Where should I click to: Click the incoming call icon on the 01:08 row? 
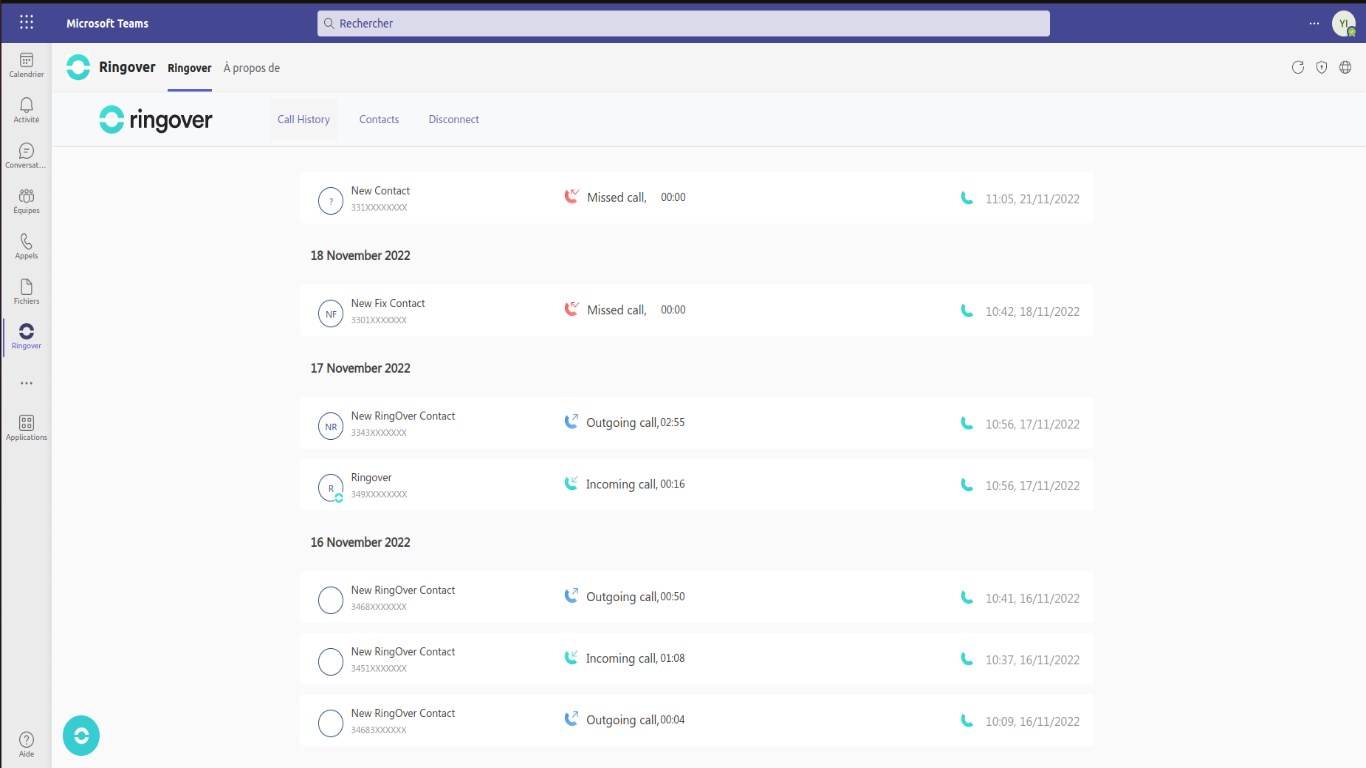point(571,658)
